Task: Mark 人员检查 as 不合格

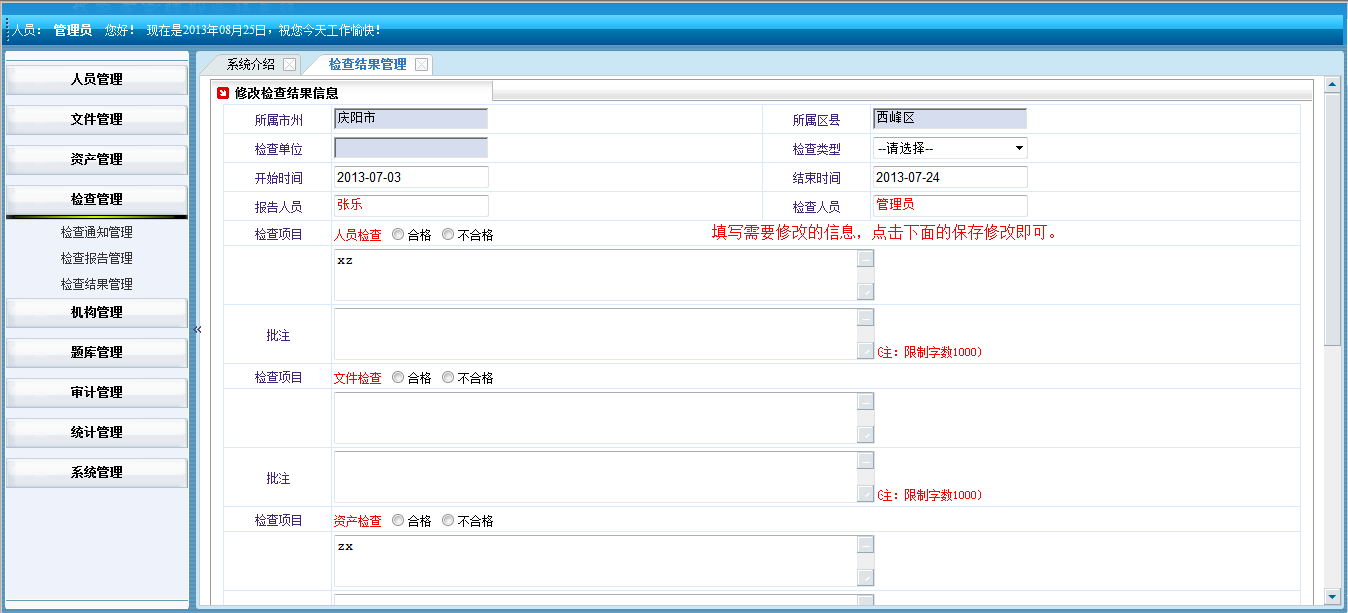Action: 448,235
